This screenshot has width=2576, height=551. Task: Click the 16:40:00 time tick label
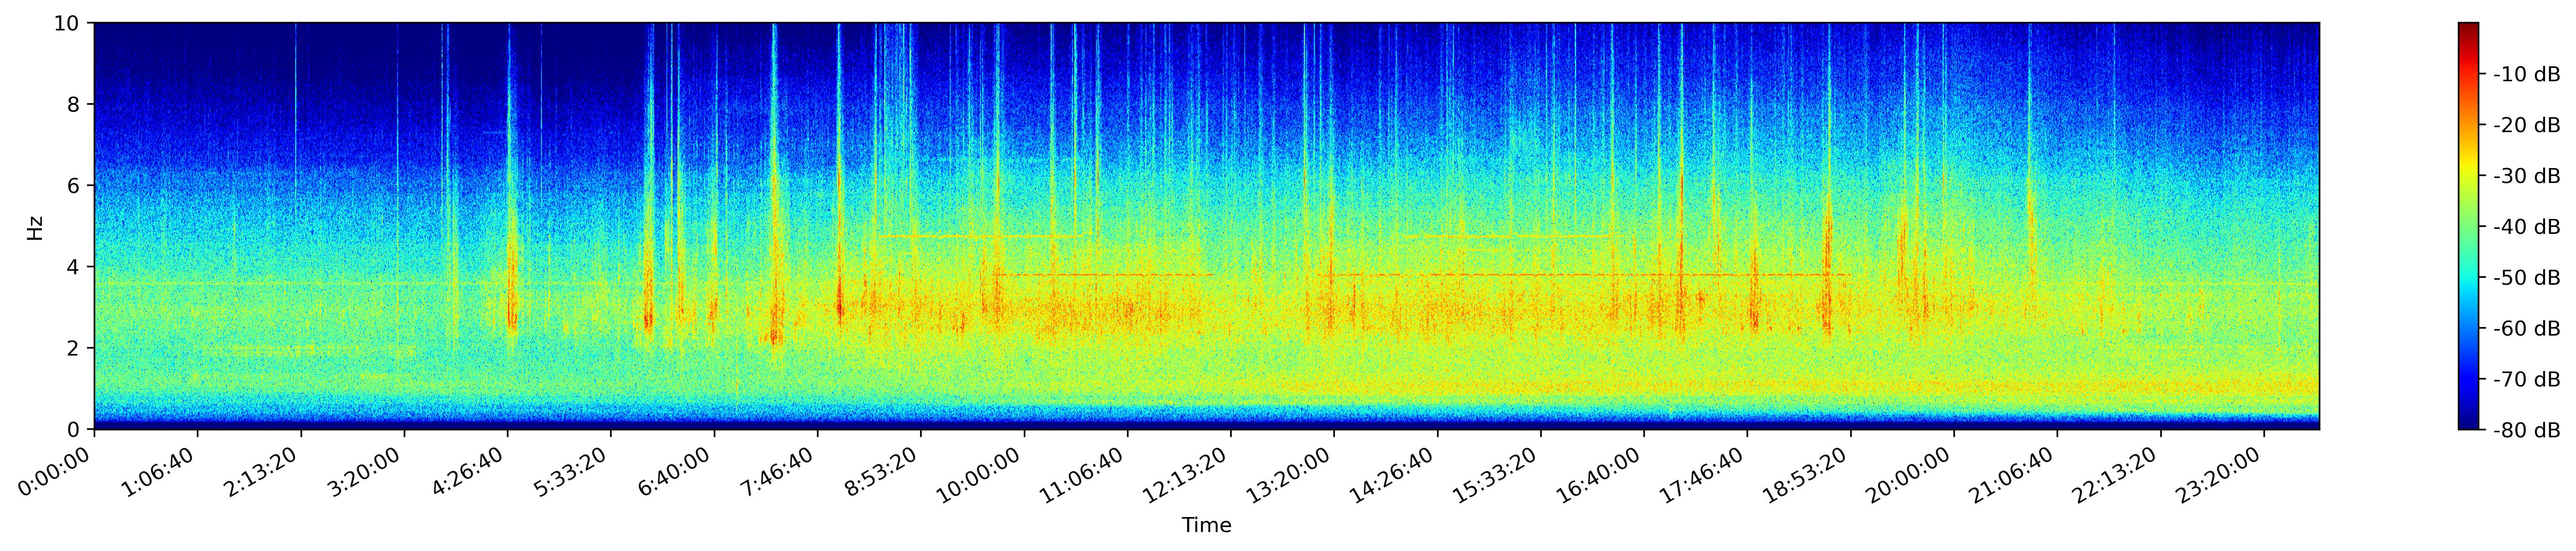pyautogui.click(x=1602, y=472)
